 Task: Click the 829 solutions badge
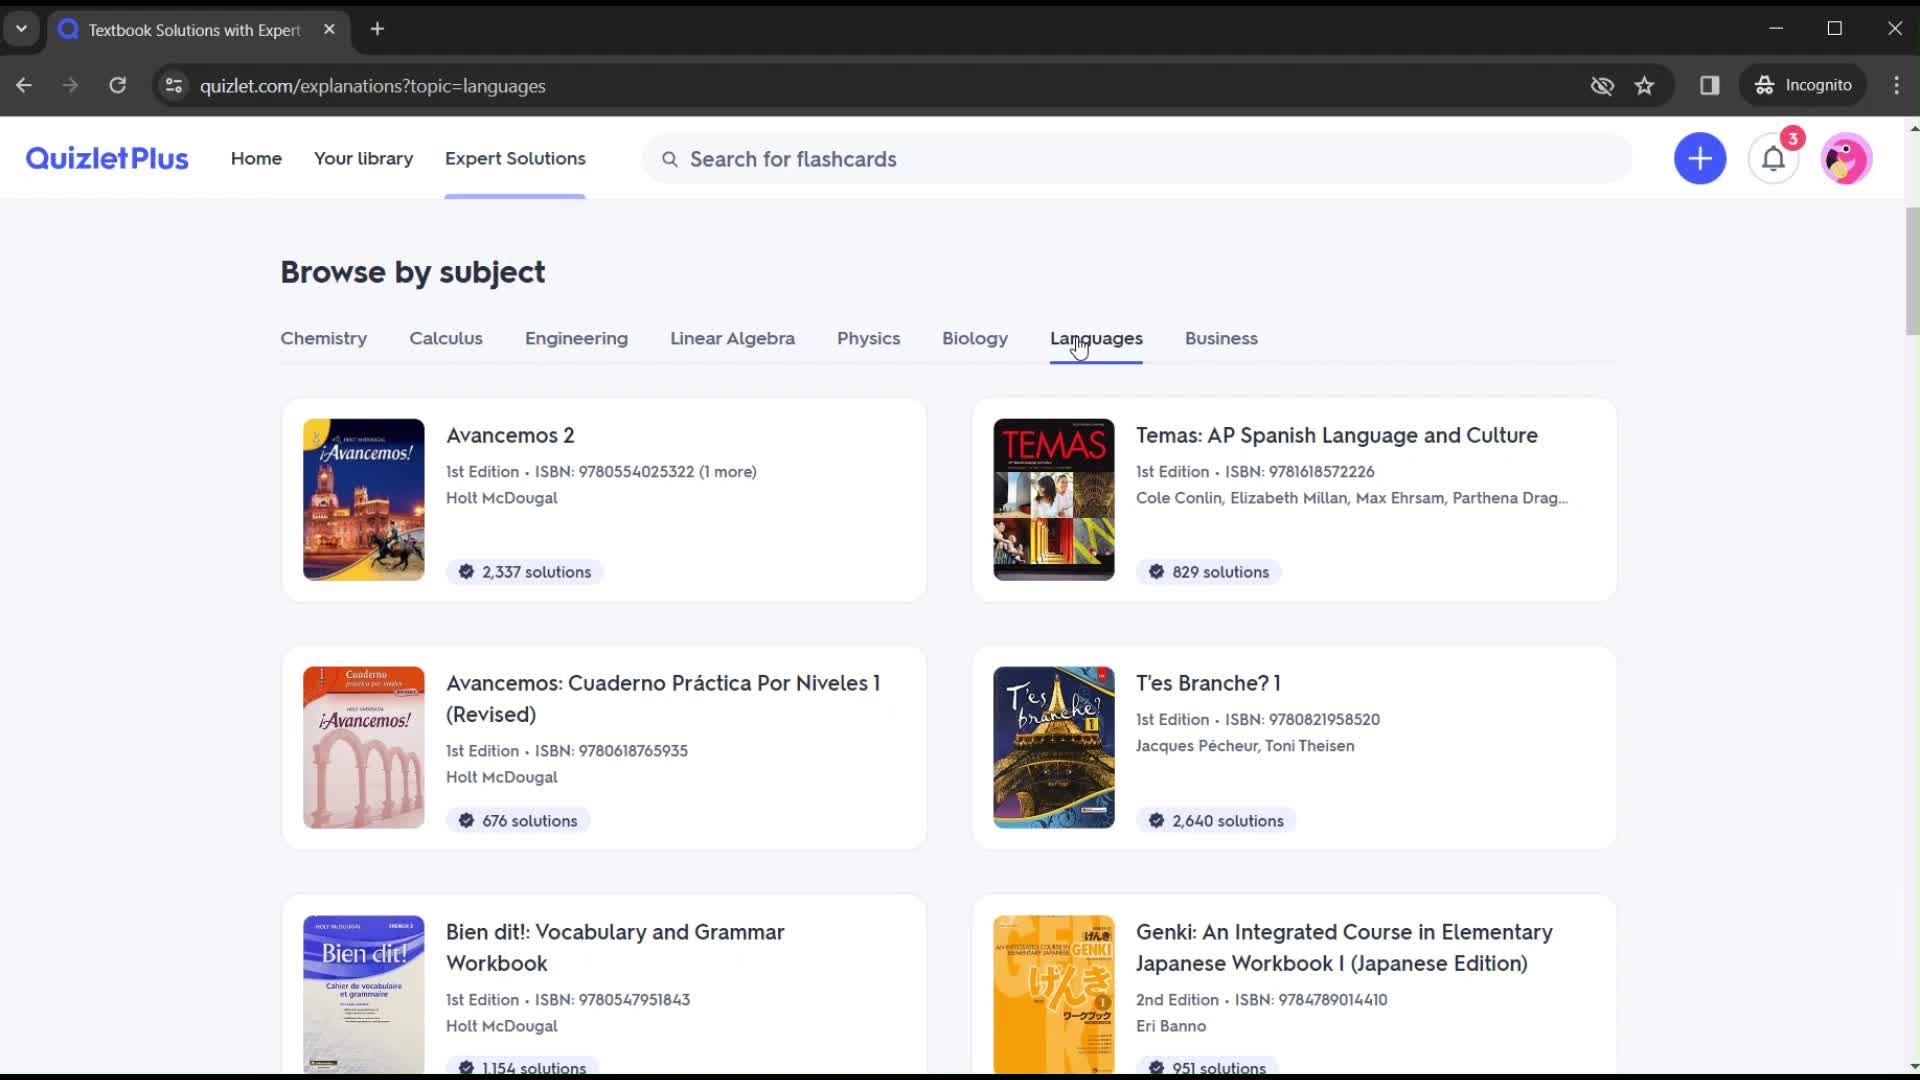[x=1208, y=572]
